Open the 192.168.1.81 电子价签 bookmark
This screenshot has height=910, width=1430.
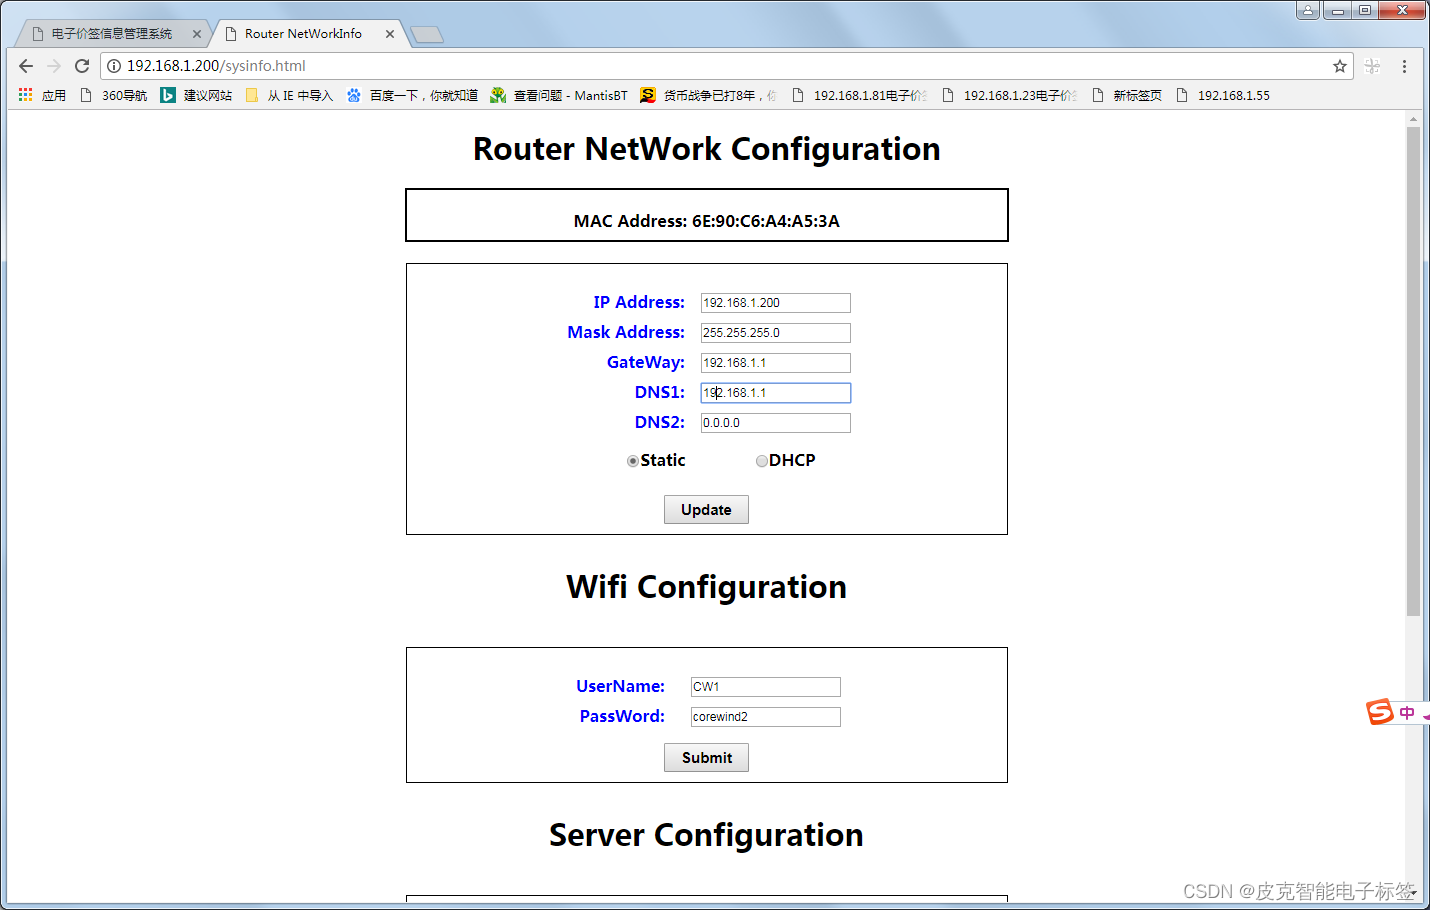859,95
